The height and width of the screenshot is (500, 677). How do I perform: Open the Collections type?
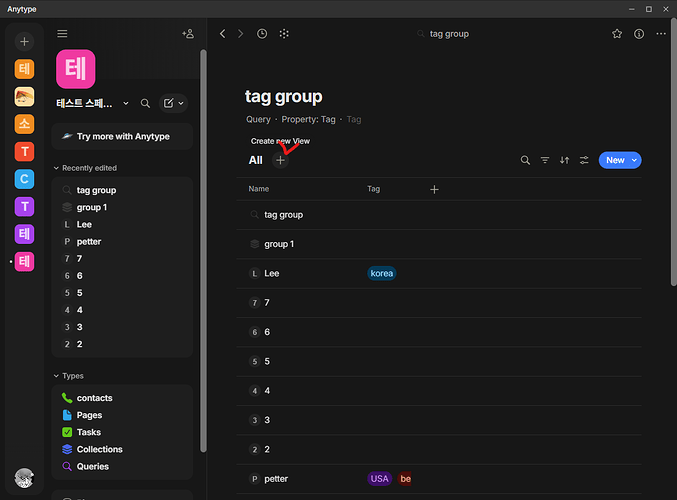pyautogui.click(x=122, y=449)
